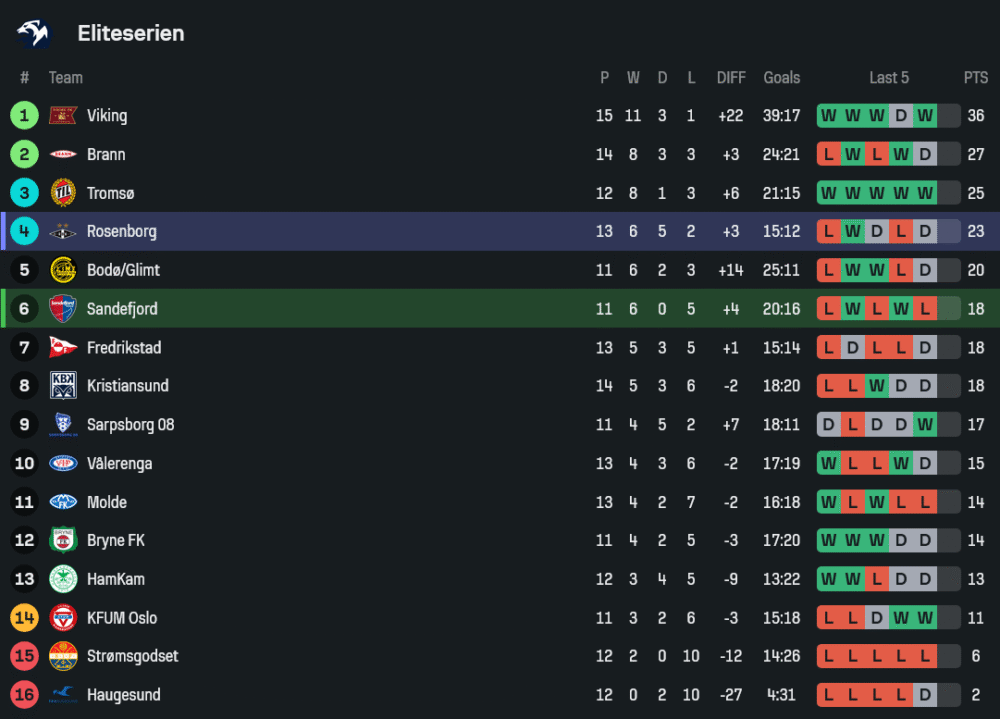Click the DIFF column header

tap(730, 78)
